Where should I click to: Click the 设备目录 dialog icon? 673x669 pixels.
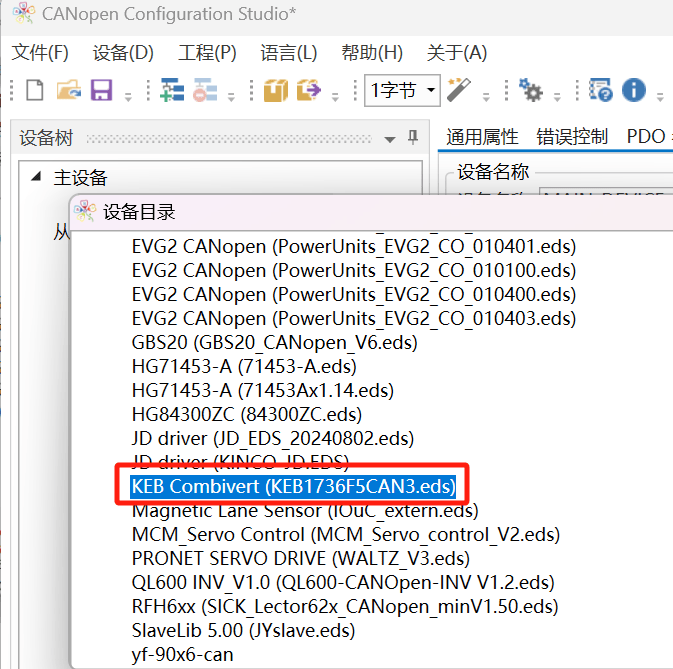point(85,211)
